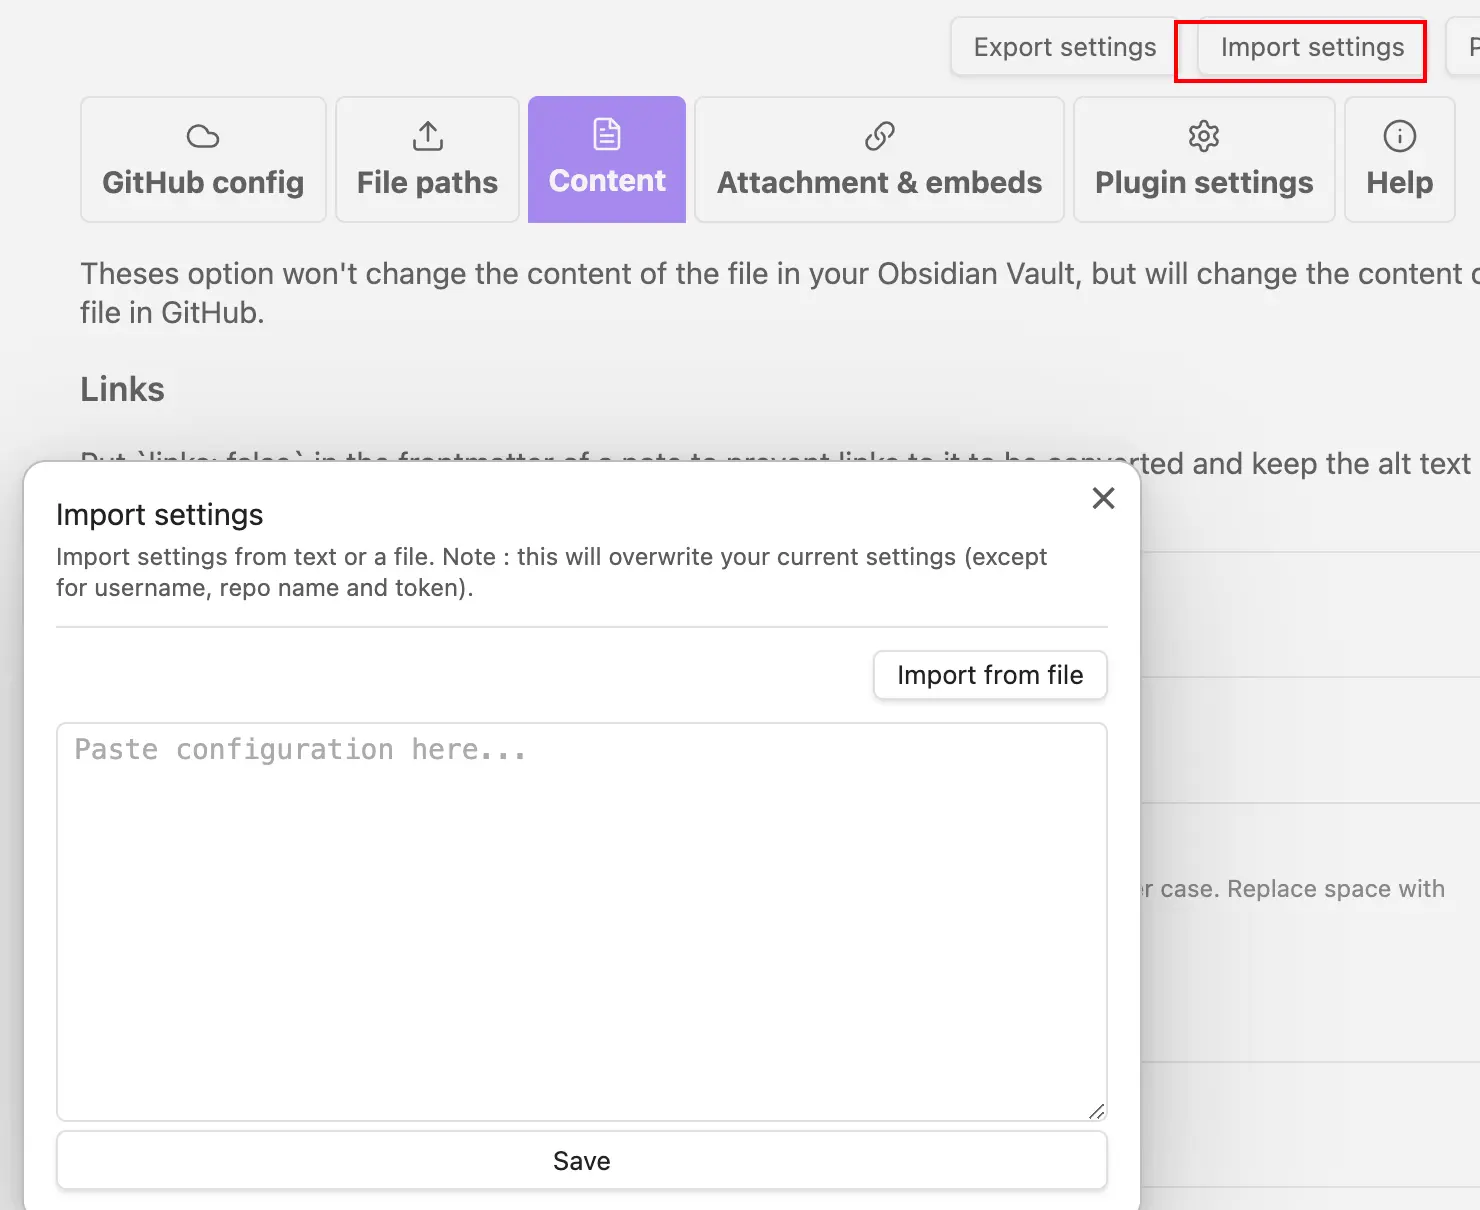Screen dimensions: 1480x1210
Task: Click Save in the import dialog
Action: tap(581, 1160)
